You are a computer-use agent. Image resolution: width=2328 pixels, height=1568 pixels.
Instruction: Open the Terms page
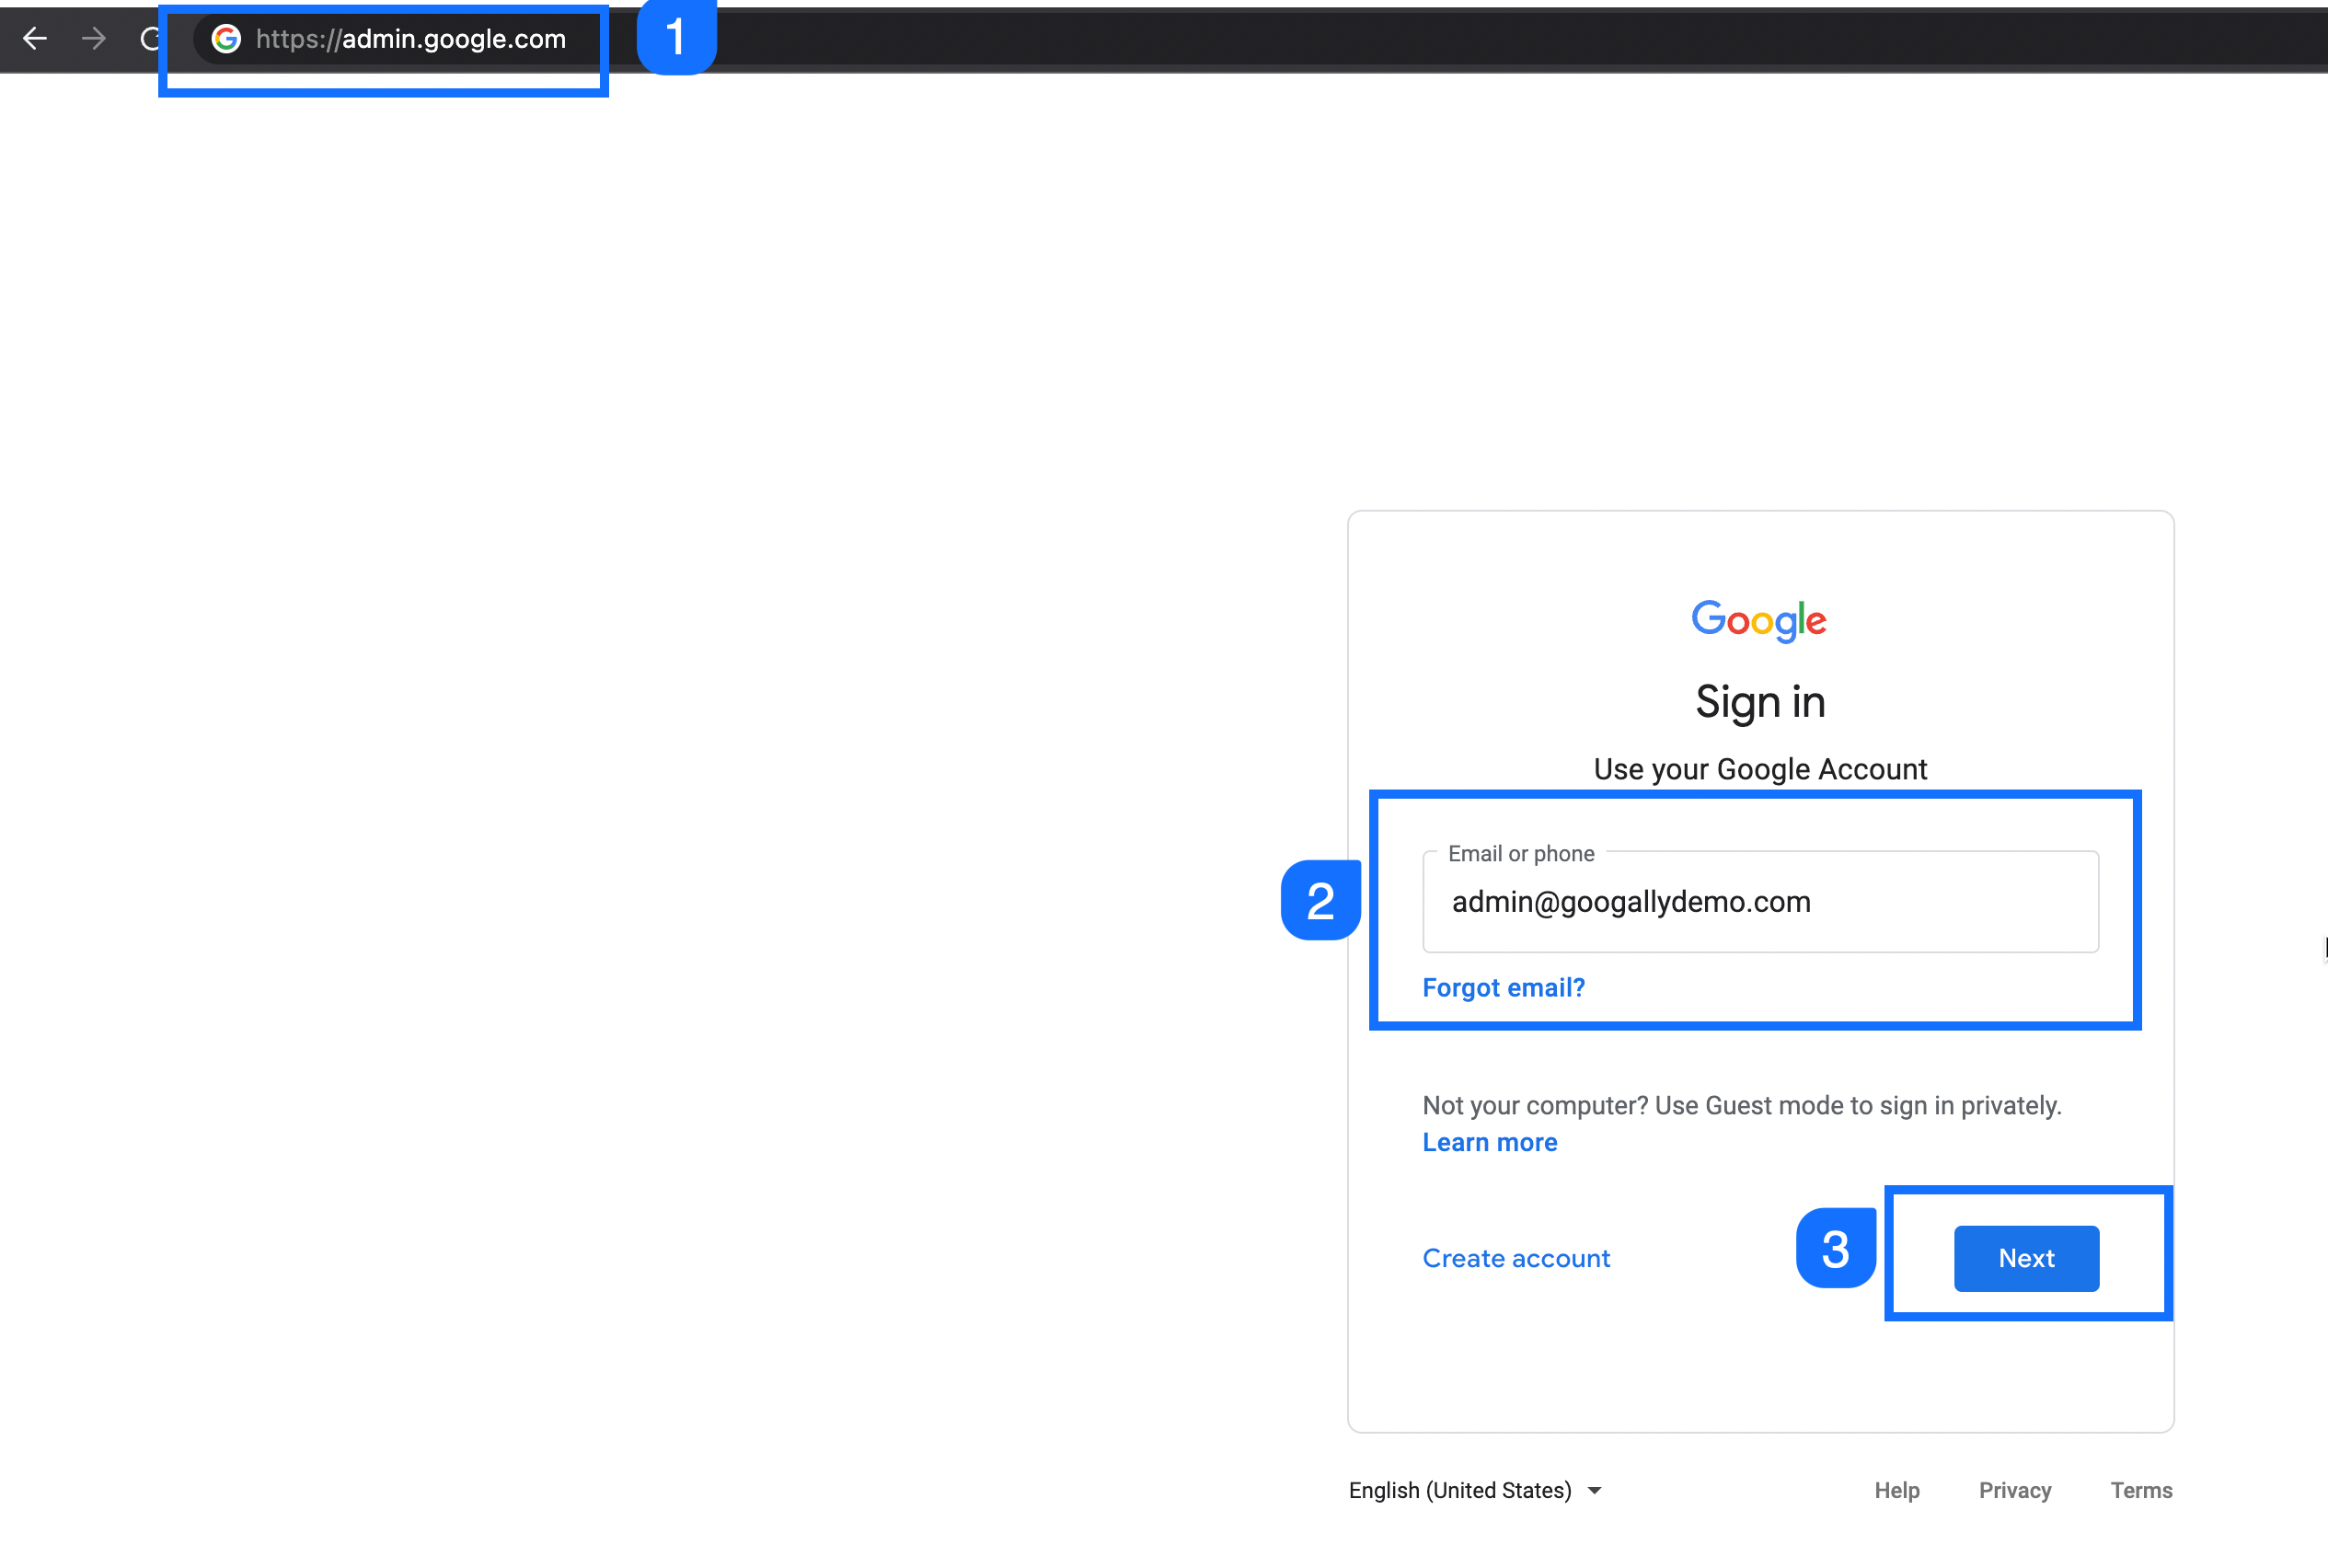click(x=2141, y=1489)
